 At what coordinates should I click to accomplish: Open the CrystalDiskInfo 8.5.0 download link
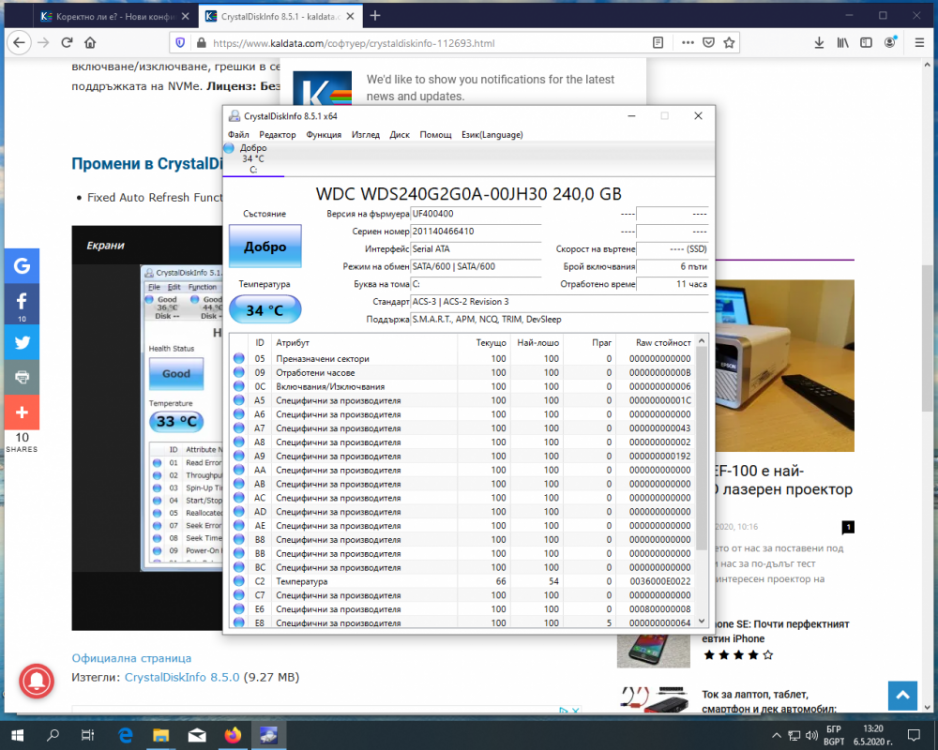(182, 677)
